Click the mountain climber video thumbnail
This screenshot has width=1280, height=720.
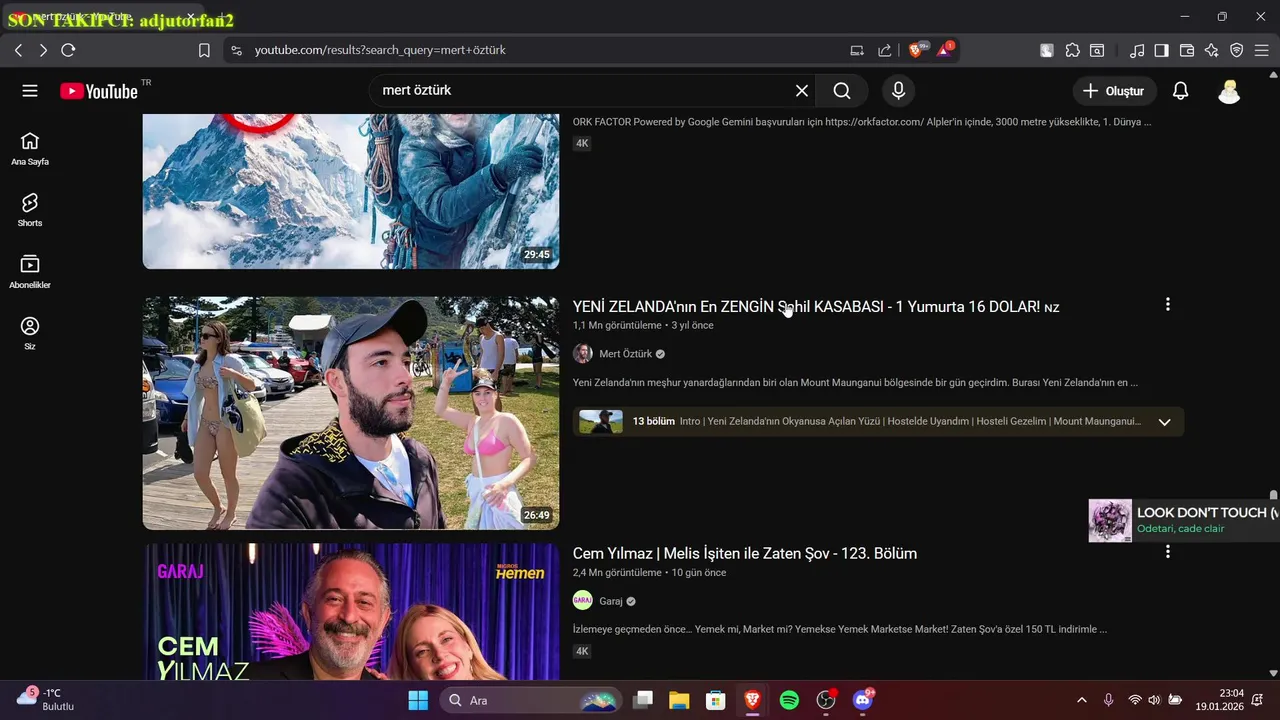click(351, 191)
